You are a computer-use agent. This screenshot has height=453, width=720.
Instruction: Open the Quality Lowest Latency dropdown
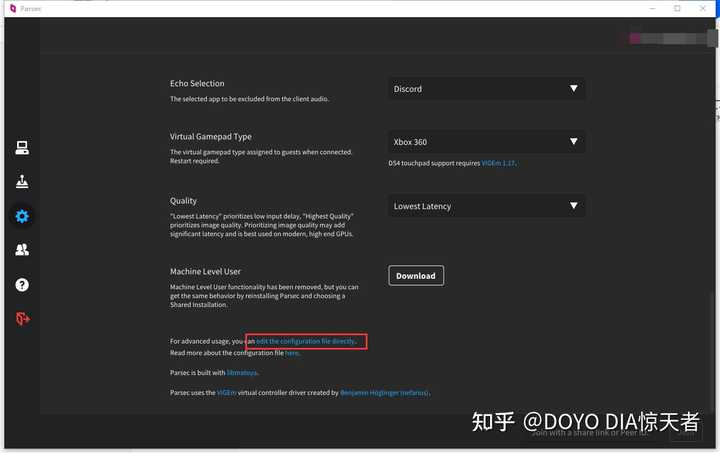(486, 206)
